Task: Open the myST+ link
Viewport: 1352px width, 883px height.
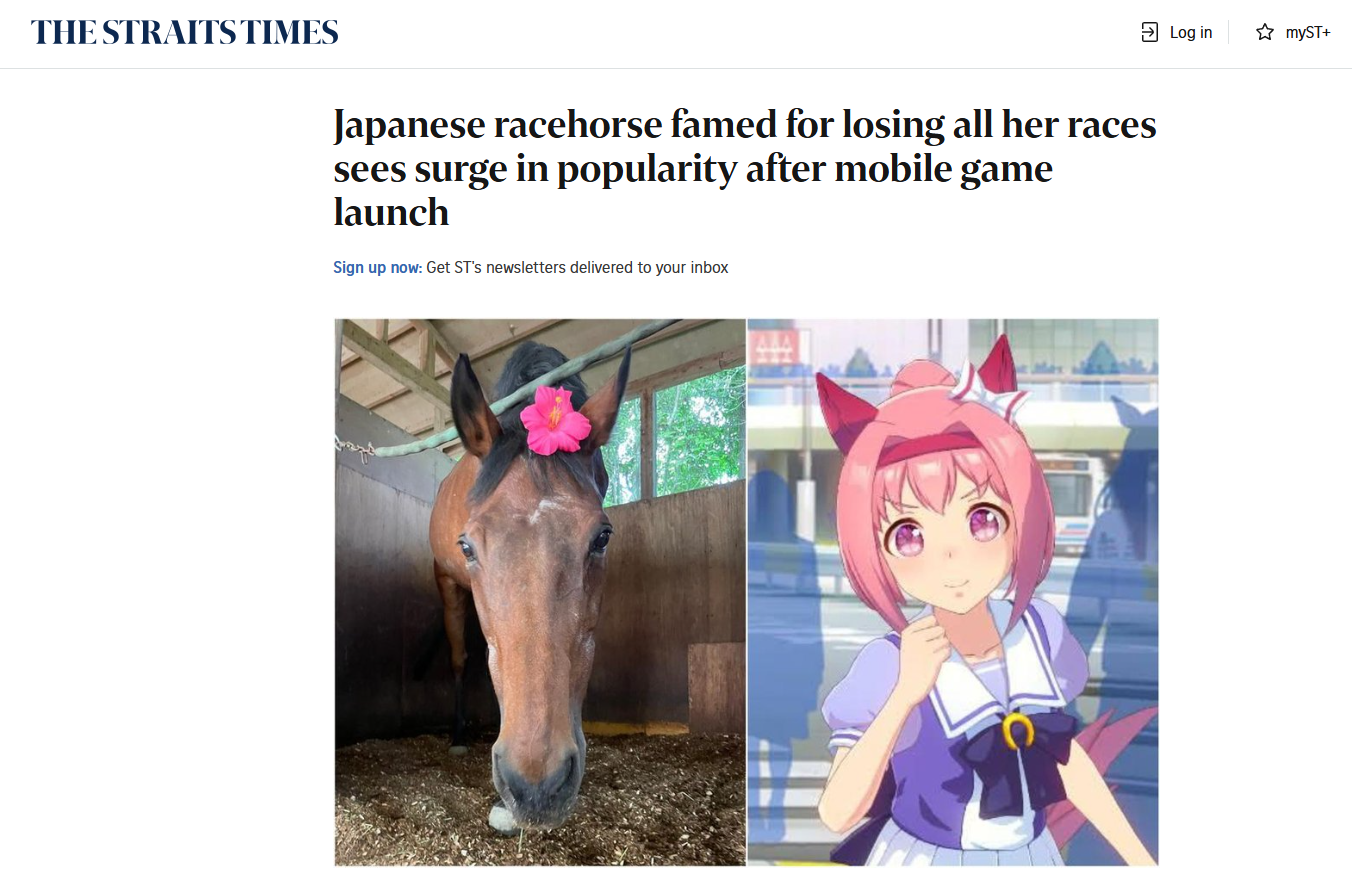Action: [x=1293, y=33]
